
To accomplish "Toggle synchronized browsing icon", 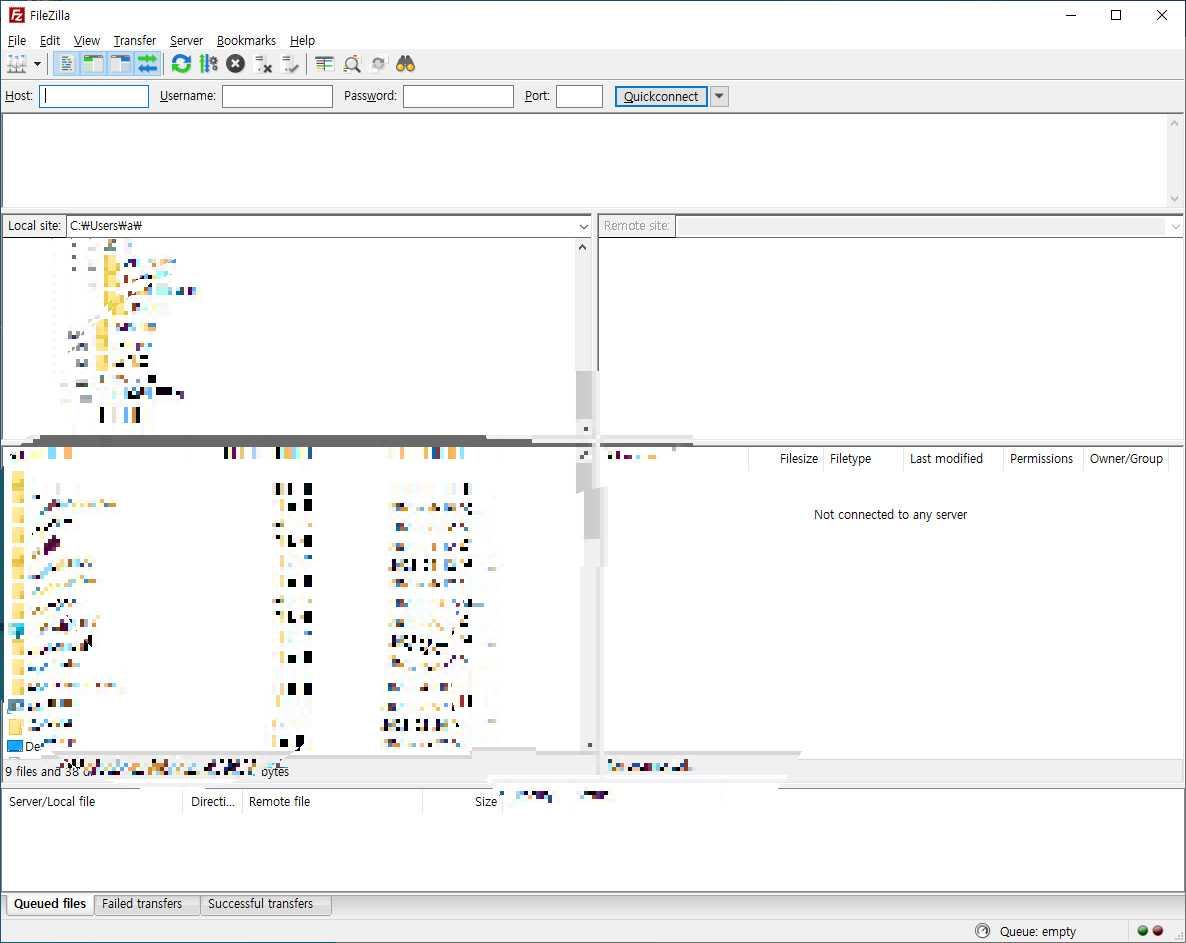I will [379, 64].
